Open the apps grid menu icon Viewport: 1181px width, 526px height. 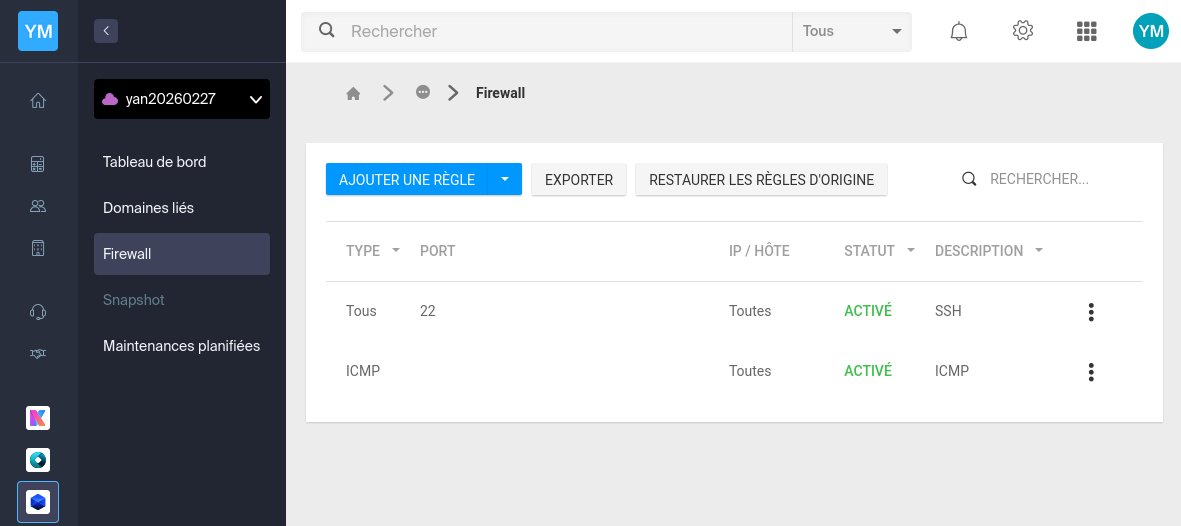coord(1086,31)
